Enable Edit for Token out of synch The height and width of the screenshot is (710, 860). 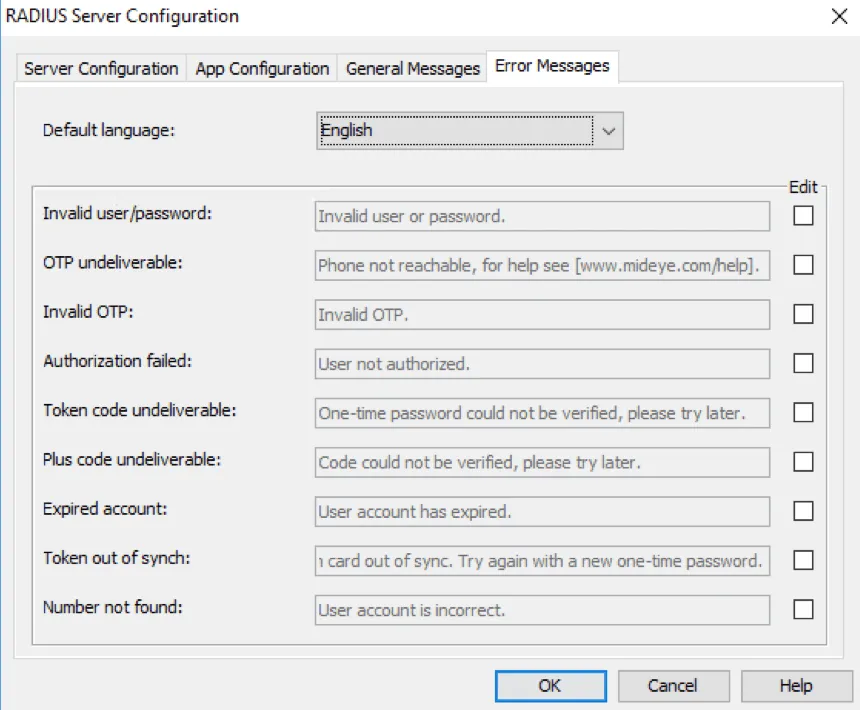pos(803,560)
